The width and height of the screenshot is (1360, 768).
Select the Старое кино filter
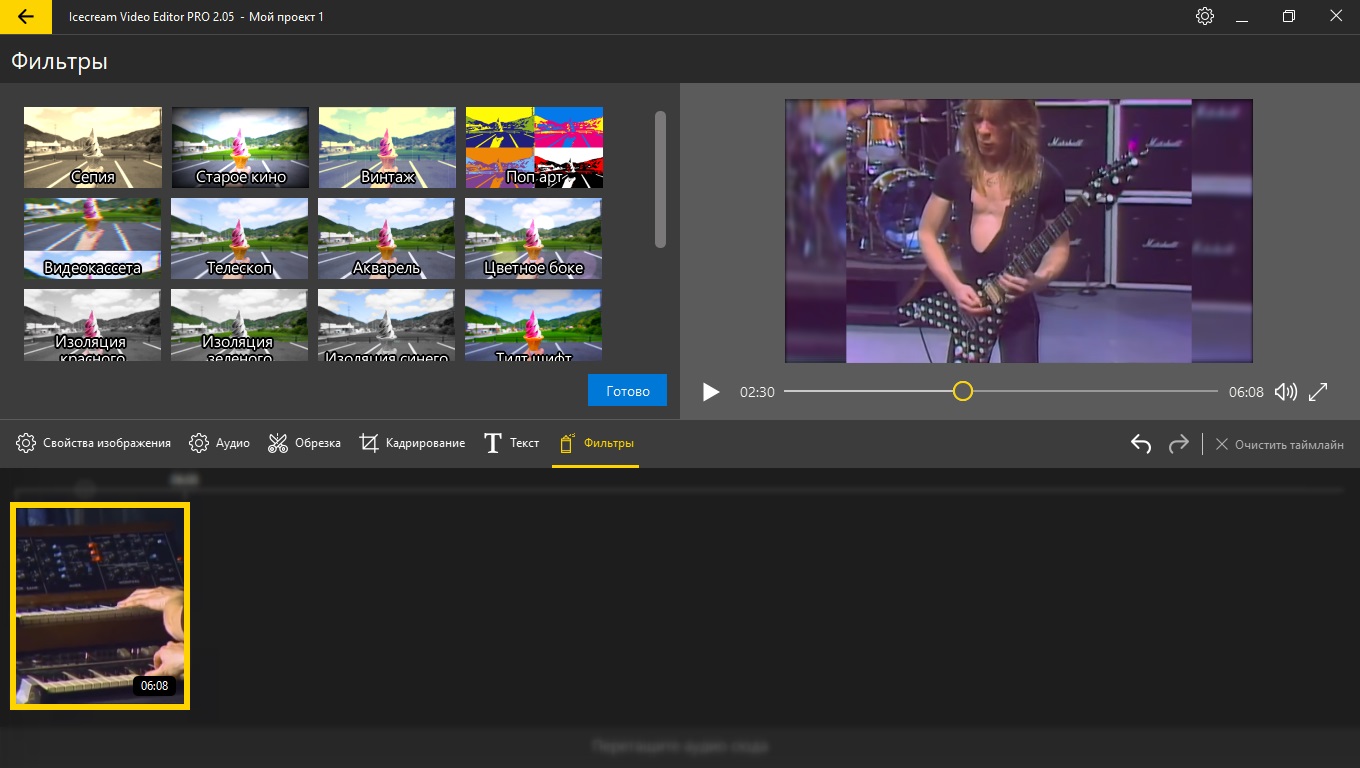[240, 147]
